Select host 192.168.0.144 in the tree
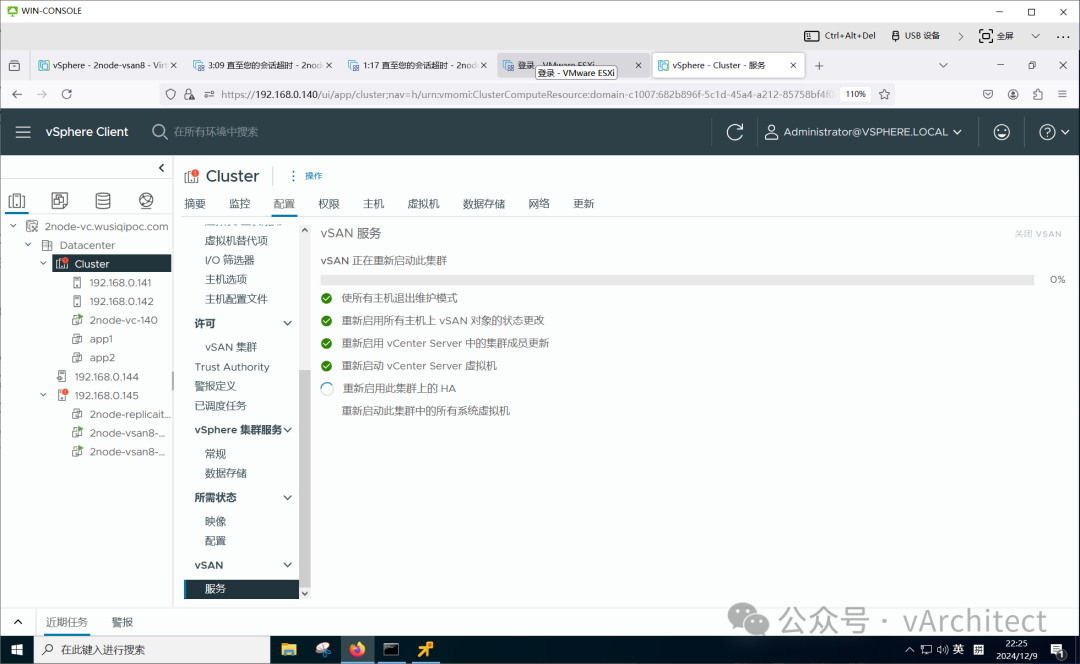The image size is (1080, 664). (x=106, y=376)
